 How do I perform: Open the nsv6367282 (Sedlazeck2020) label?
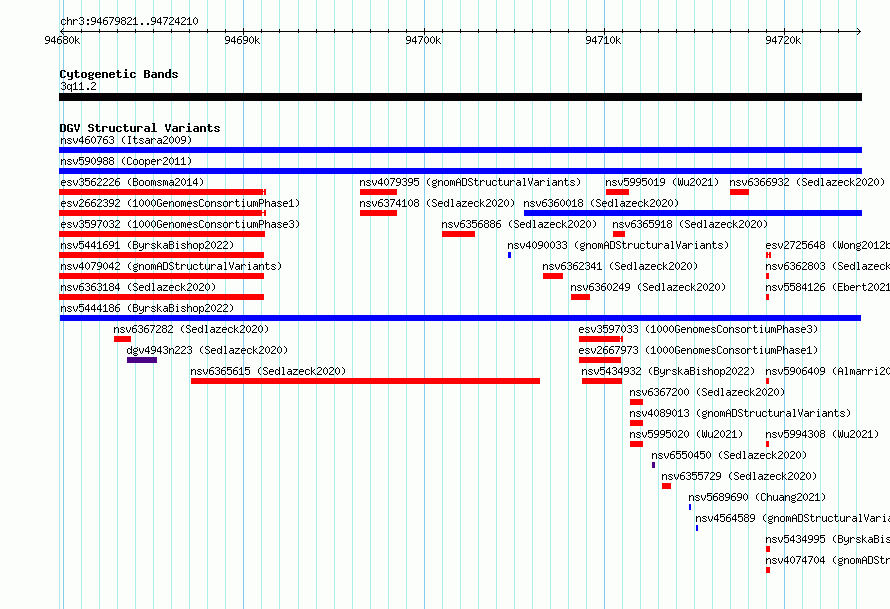coord(191,329)
